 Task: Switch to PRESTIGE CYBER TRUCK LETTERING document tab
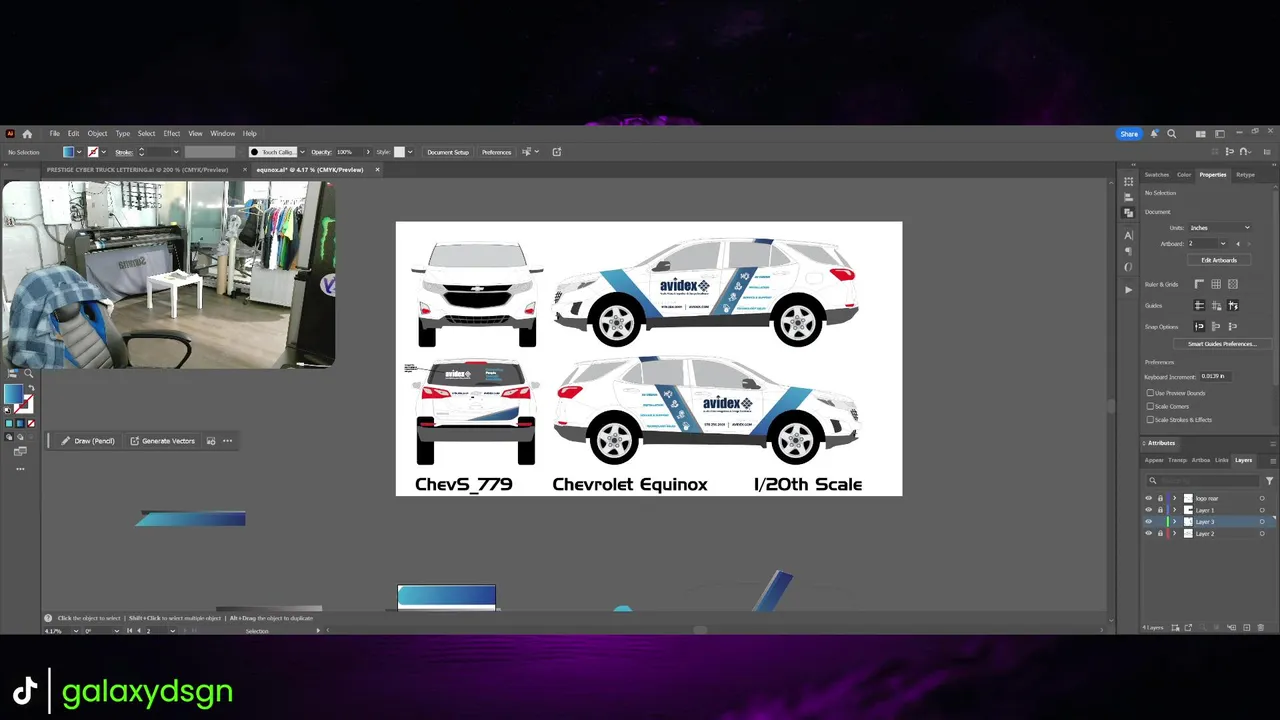click(x=137, y=170)
